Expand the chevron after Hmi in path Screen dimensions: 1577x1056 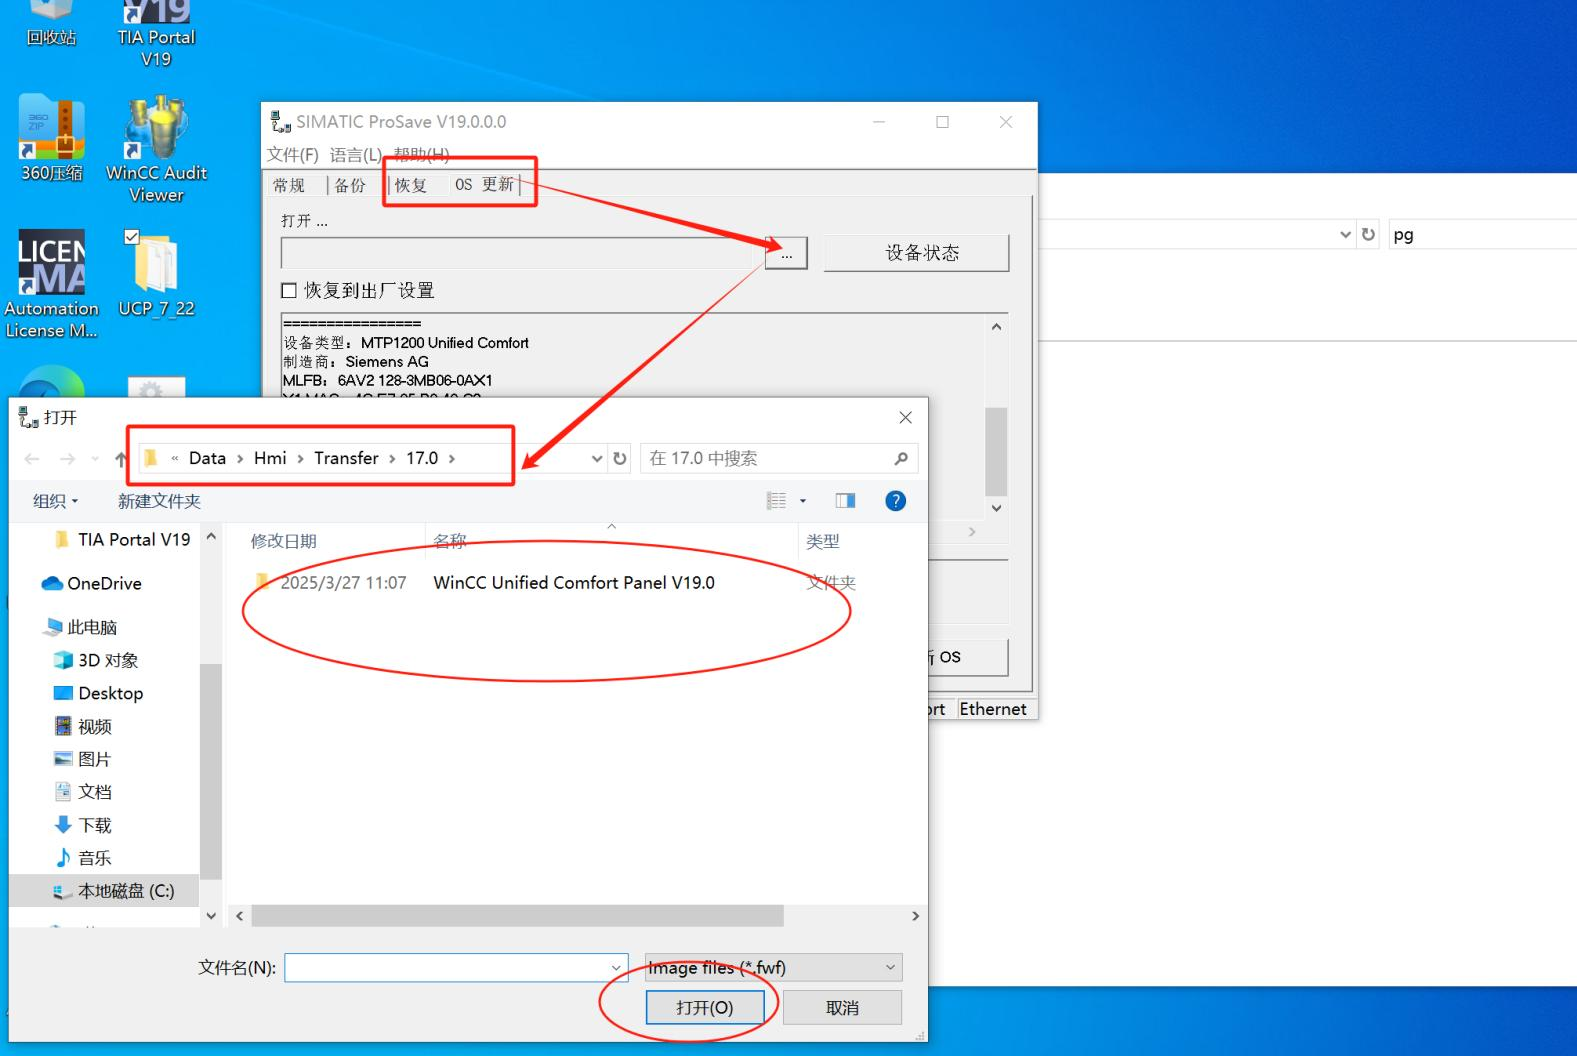click(x=300, y=458)
